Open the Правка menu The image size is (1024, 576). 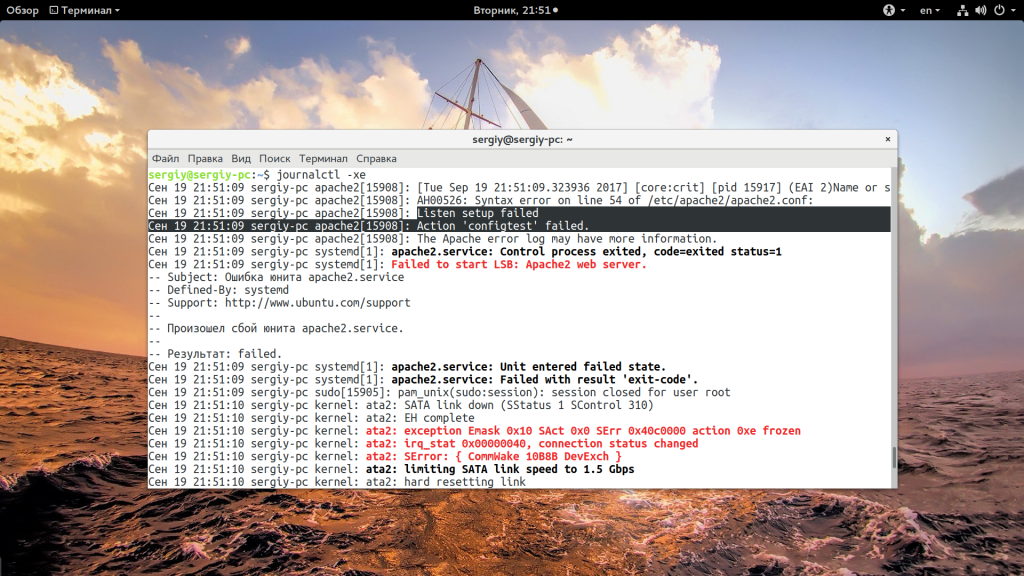205,158
